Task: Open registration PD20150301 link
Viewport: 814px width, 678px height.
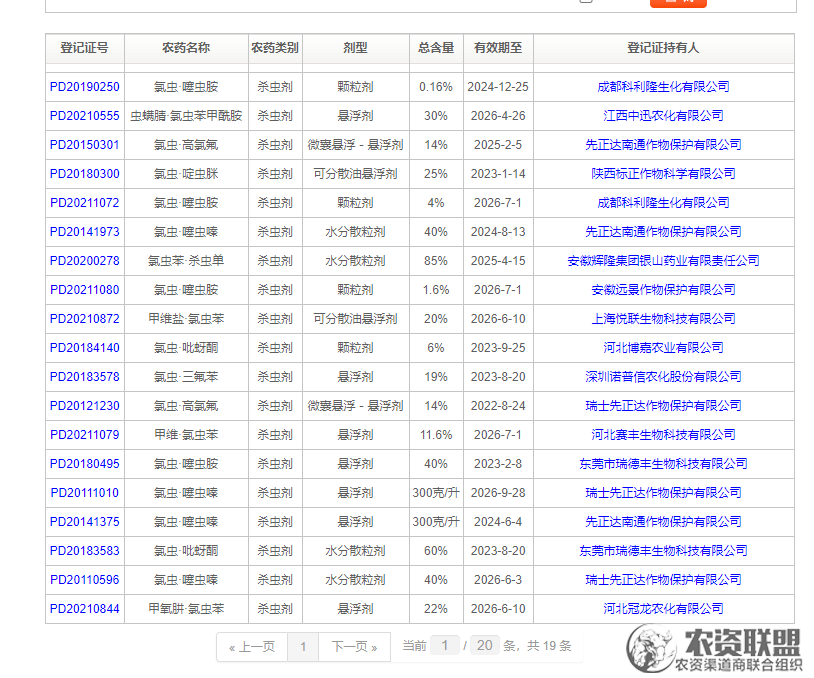Action: (85, 145)
